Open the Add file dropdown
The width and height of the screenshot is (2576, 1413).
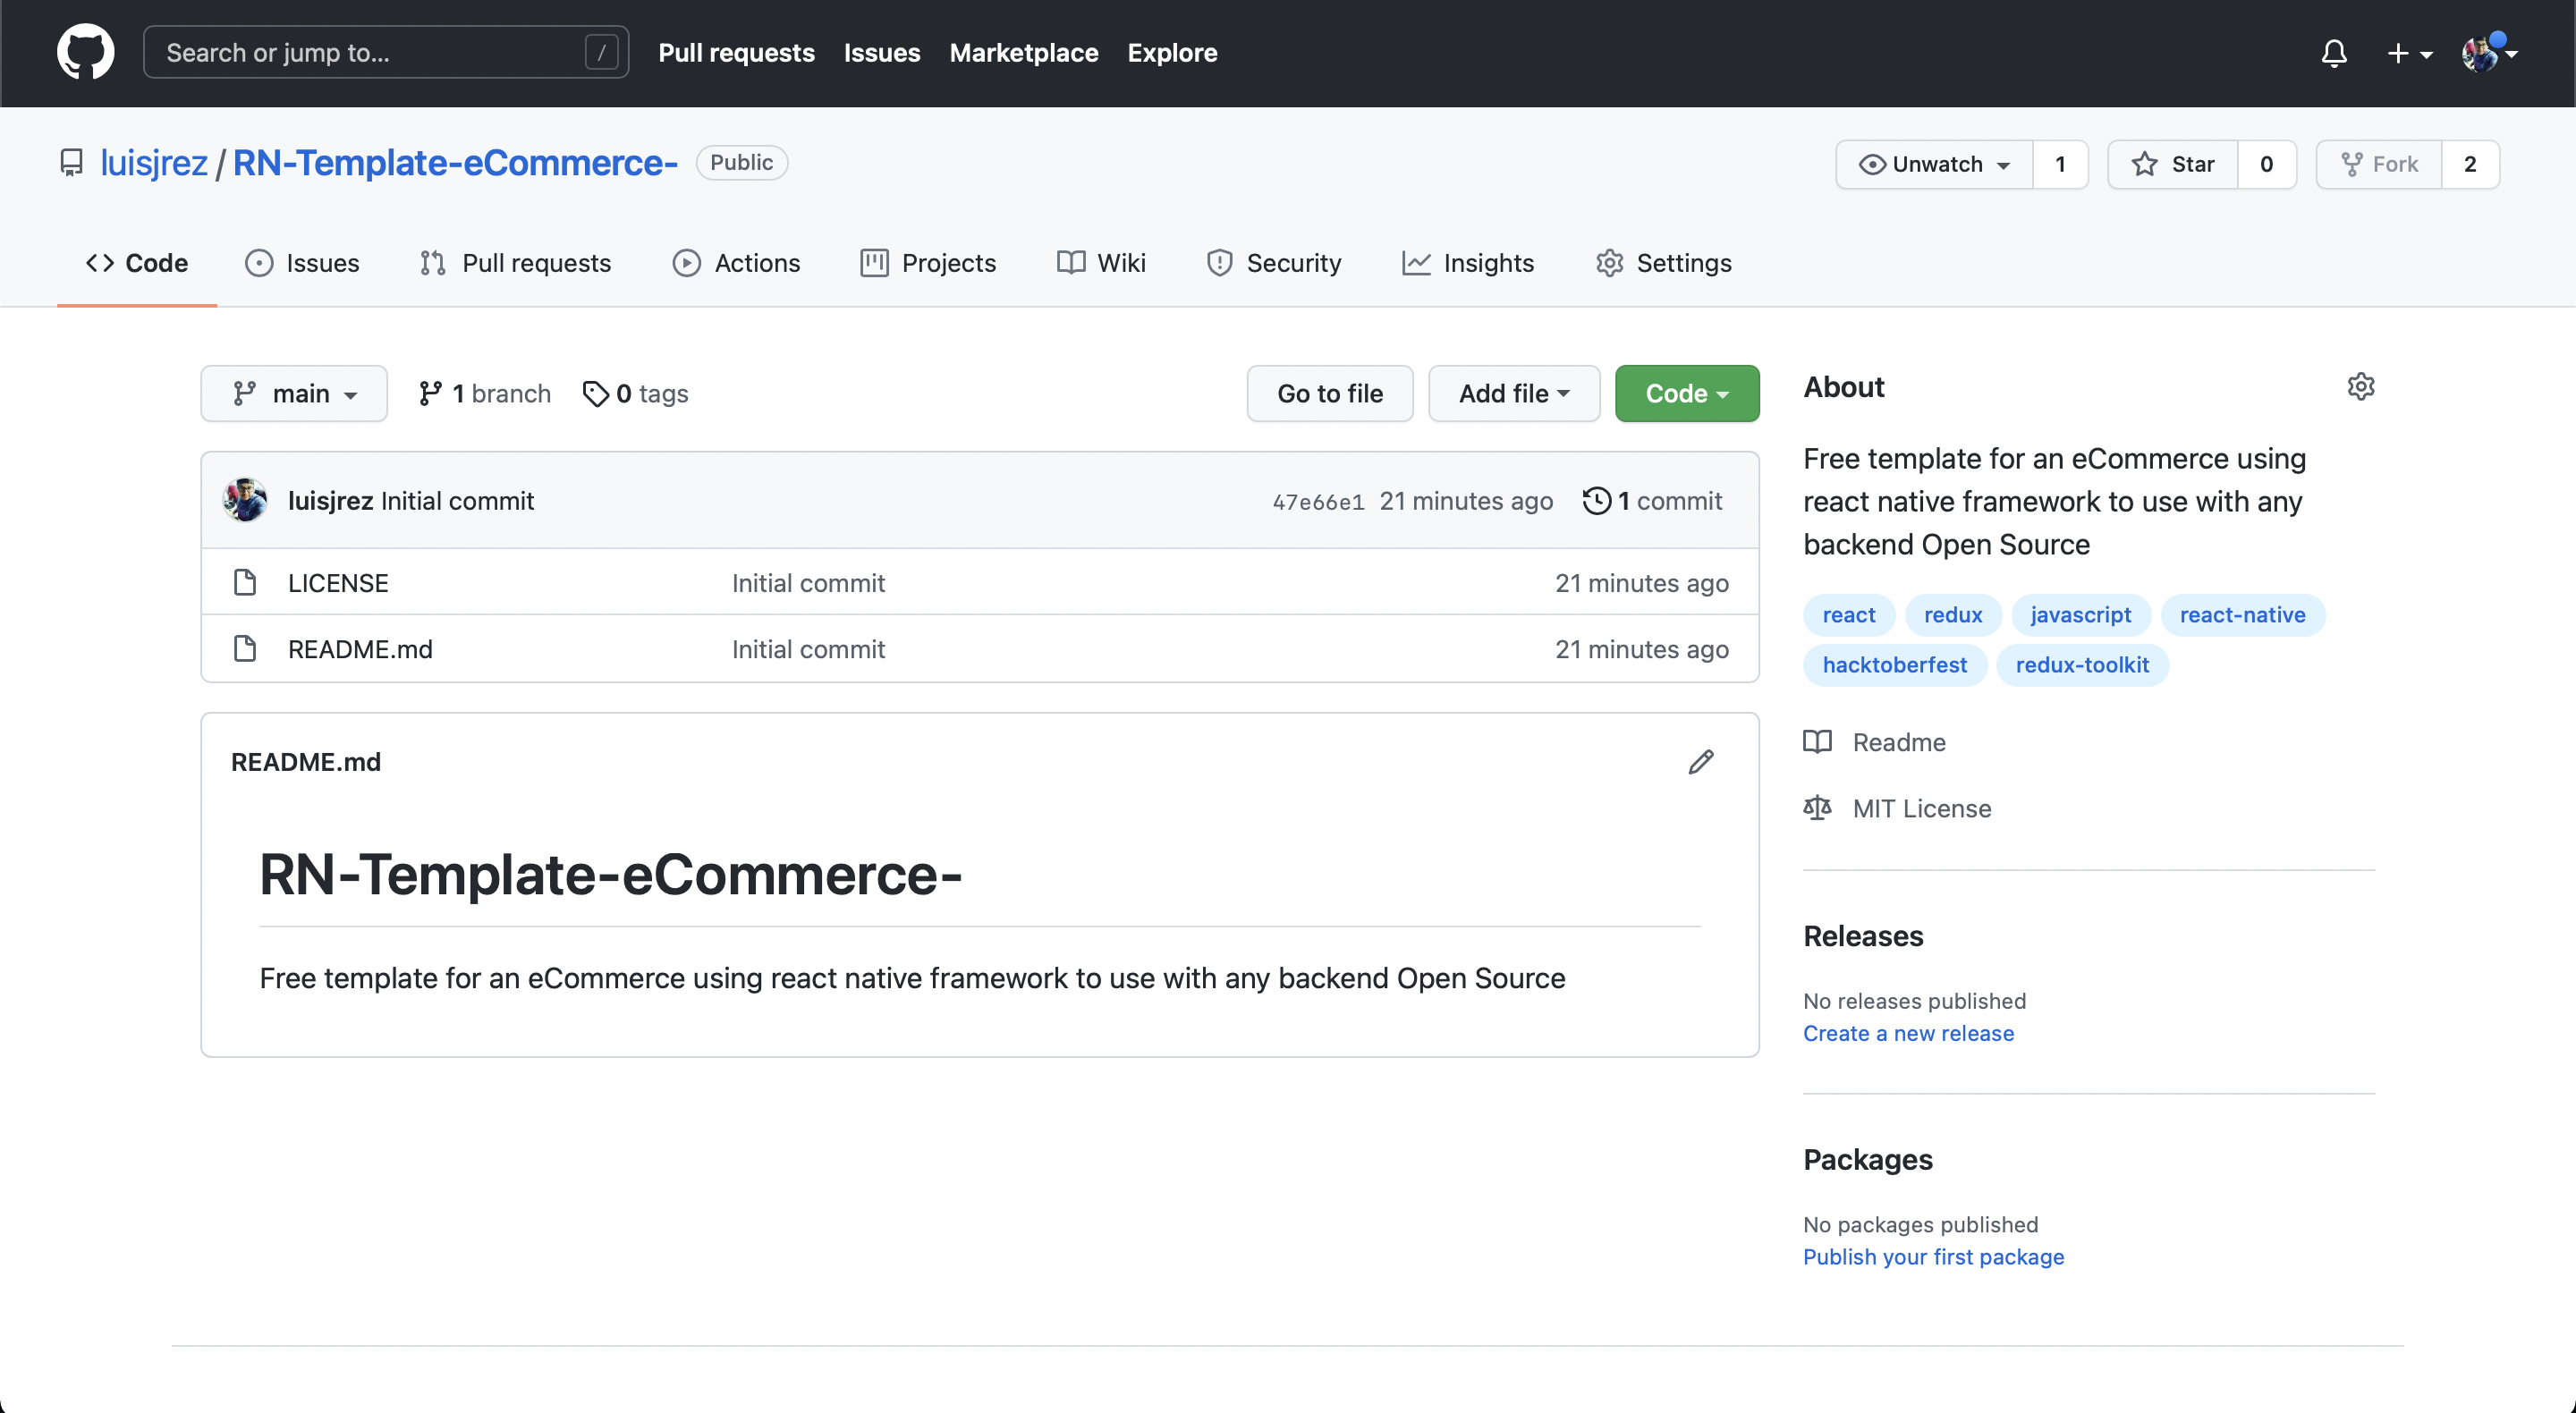click(1513, 394)
